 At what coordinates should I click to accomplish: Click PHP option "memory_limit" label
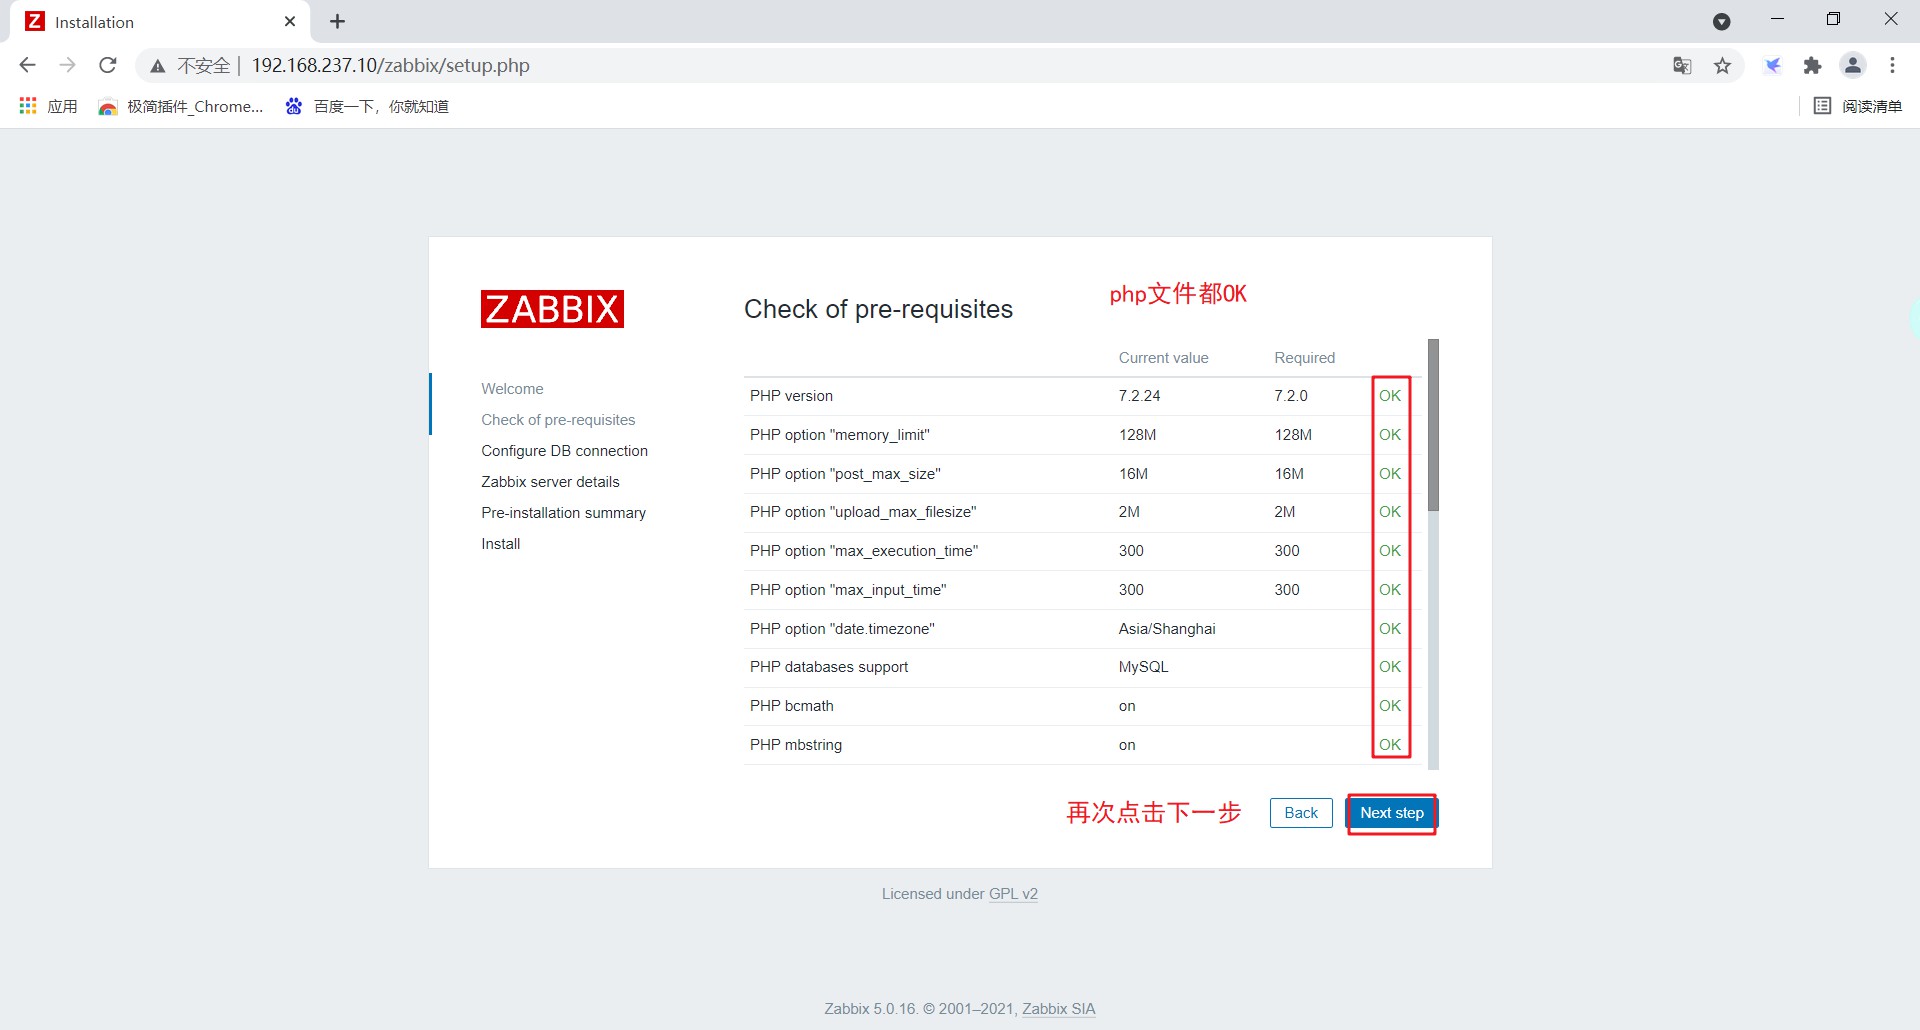840,435
